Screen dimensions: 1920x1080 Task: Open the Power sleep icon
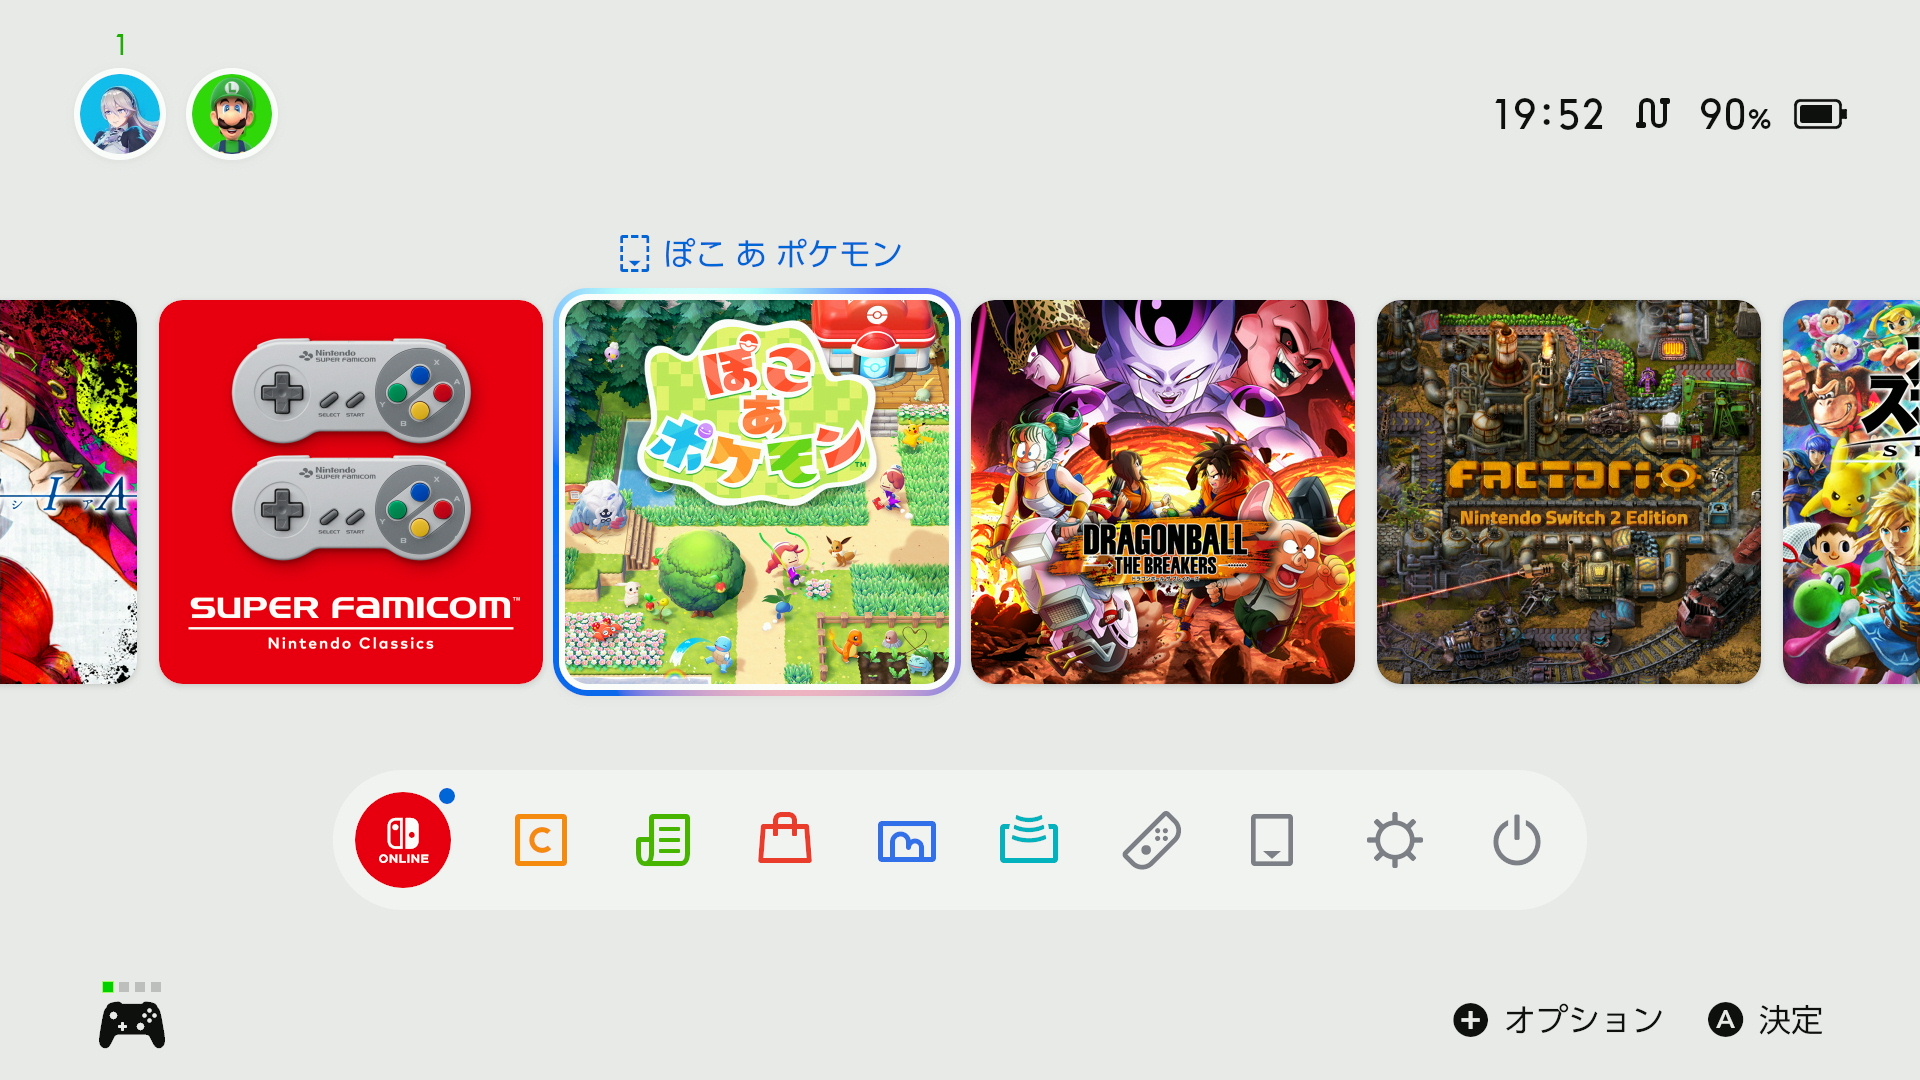coord(1517,840)
